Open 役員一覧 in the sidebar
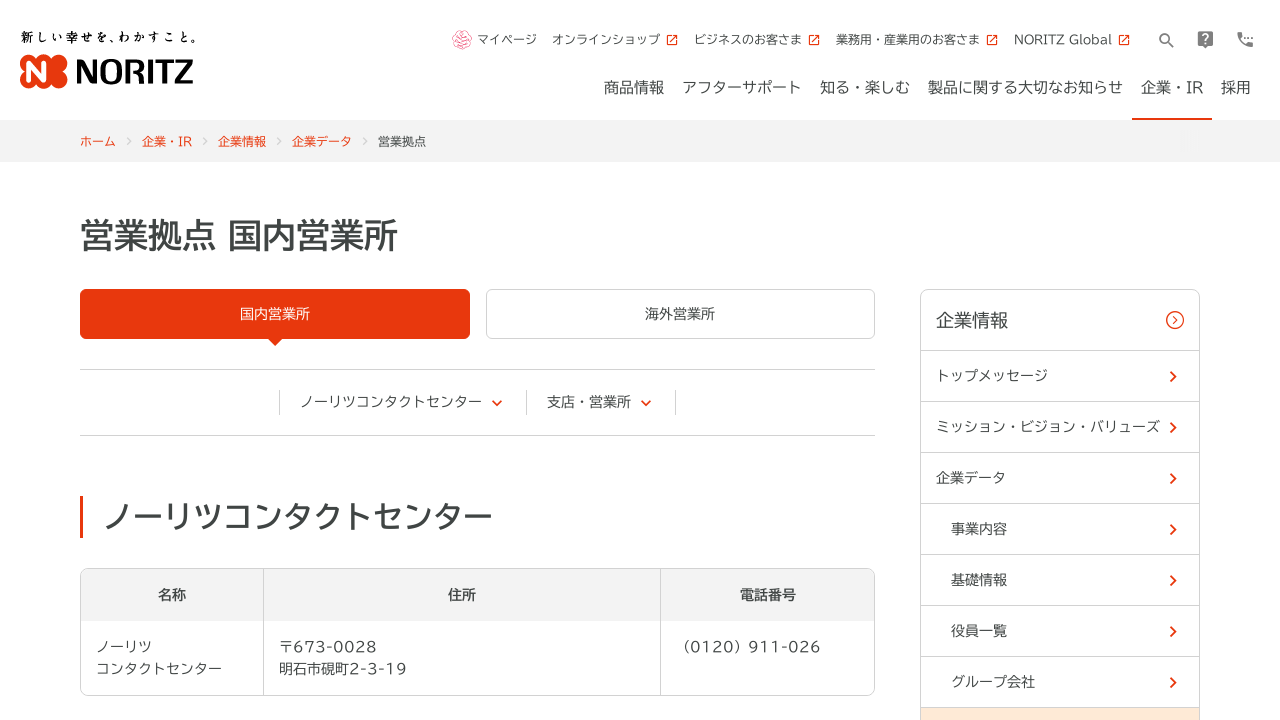Screen dimensions: 1280x720 (x=1059, y=631)
